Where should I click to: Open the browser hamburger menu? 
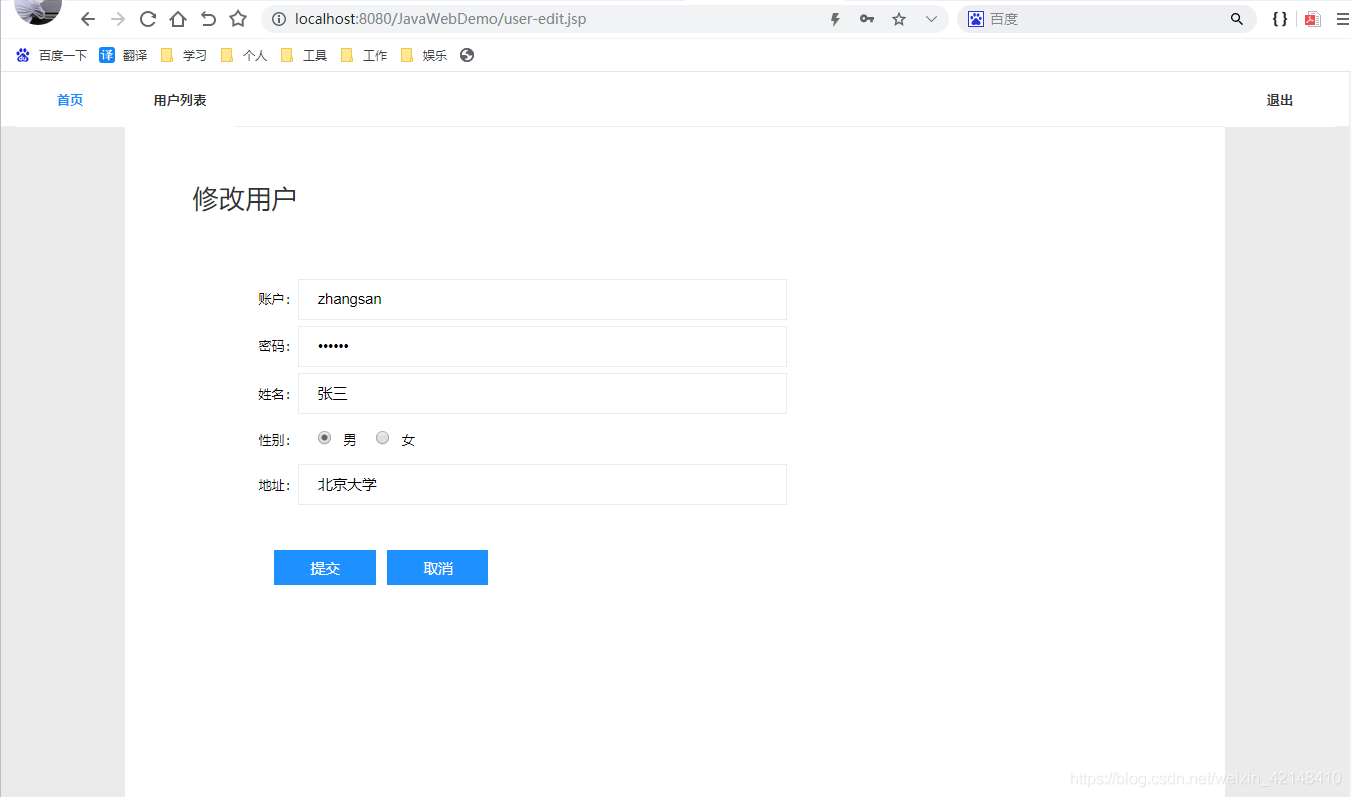(1343, 18)
